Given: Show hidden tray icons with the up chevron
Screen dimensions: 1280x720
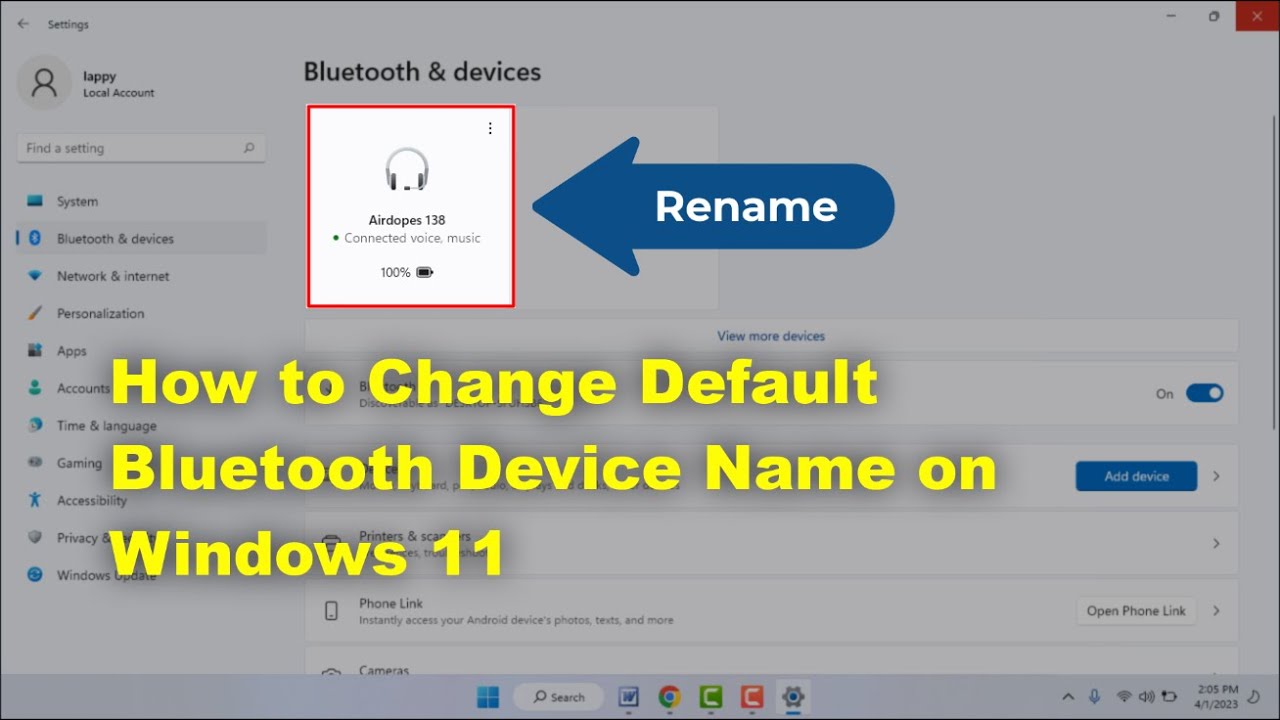Looking at the screenshot, I should pyautogui.click(x=1068, y=697).
